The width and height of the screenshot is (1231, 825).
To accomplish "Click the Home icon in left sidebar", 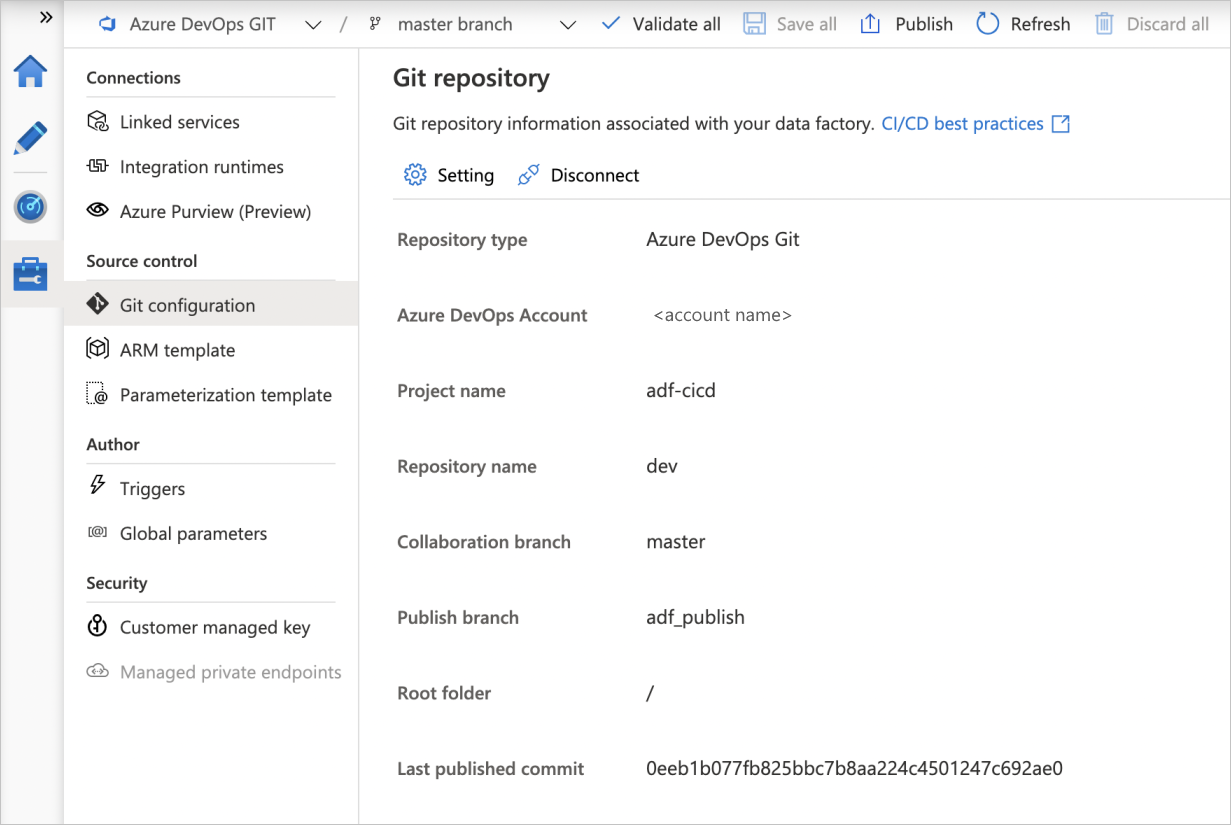I will click(x=30, y=72).
